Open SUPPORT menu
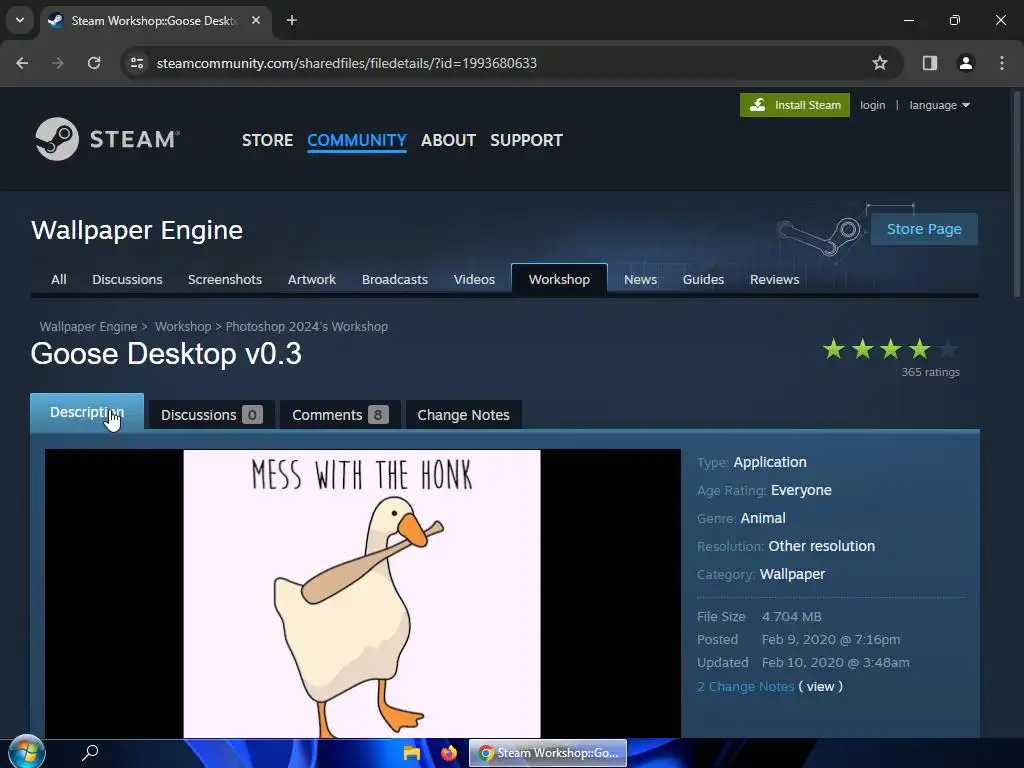 click(526, 140)
